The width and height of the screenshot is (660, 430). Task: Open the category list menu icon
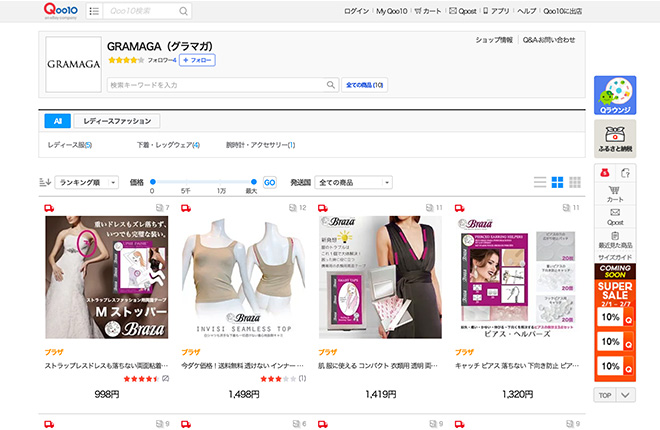pyautogui.click(x=94, y=11)
